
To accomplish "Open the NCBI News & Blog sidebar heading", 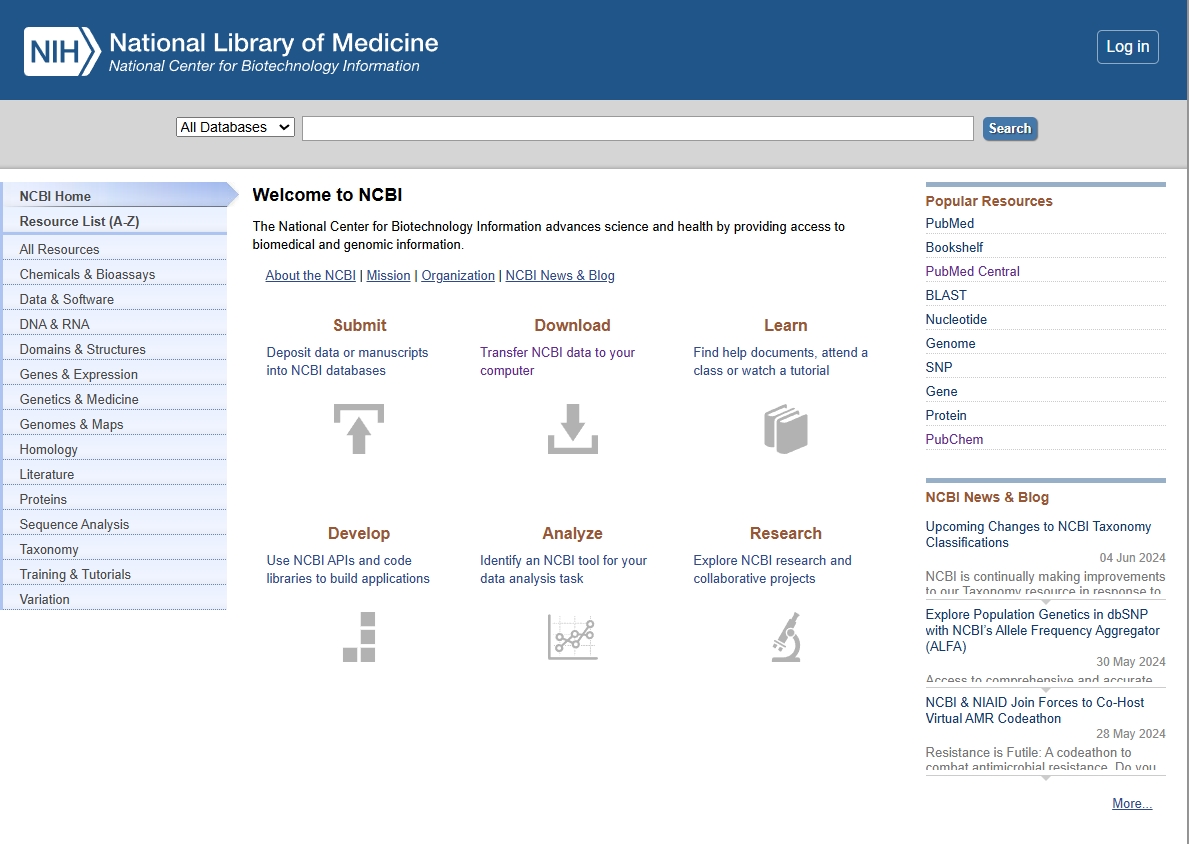I will [x=987, y=497].
